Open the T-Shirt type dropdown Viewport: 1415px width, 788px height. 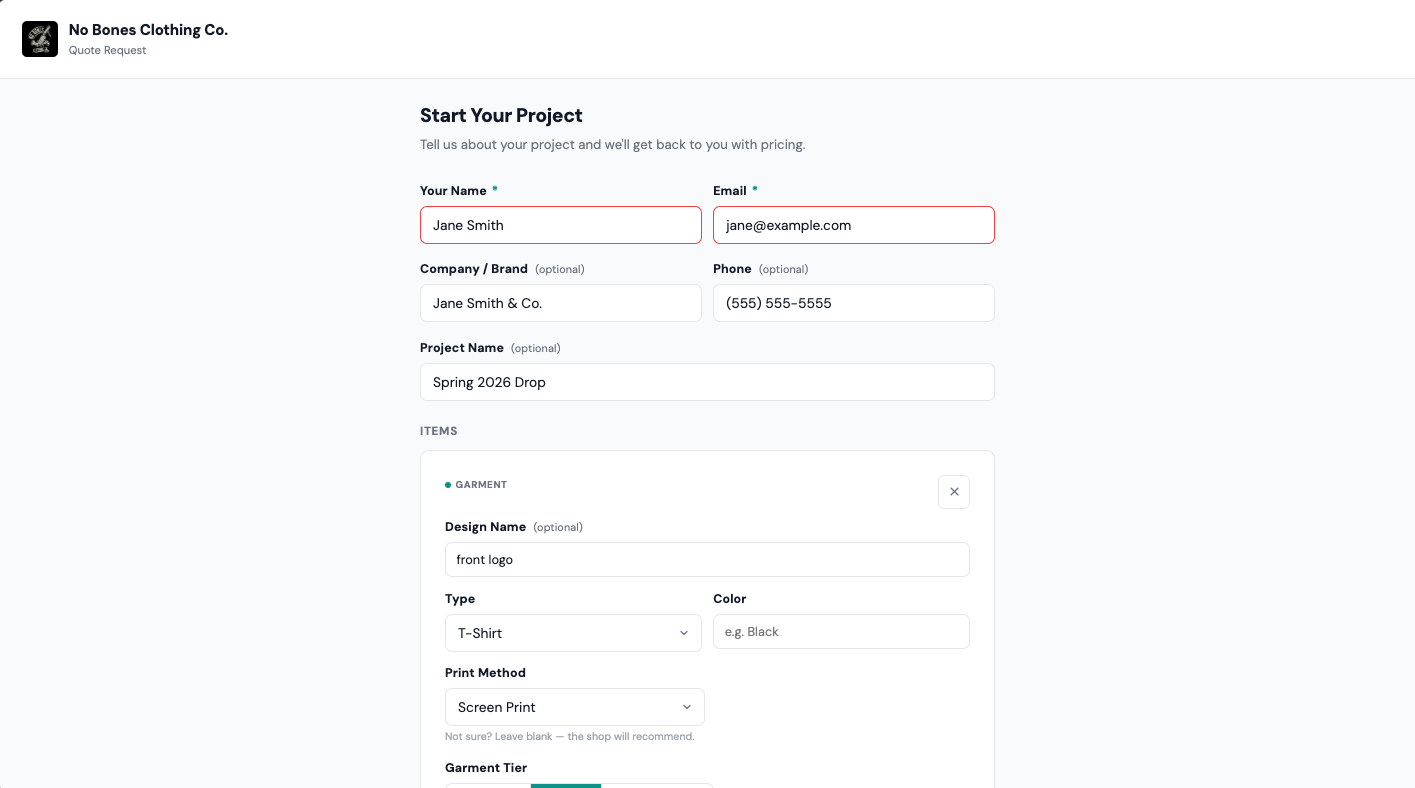pos(573,633)
